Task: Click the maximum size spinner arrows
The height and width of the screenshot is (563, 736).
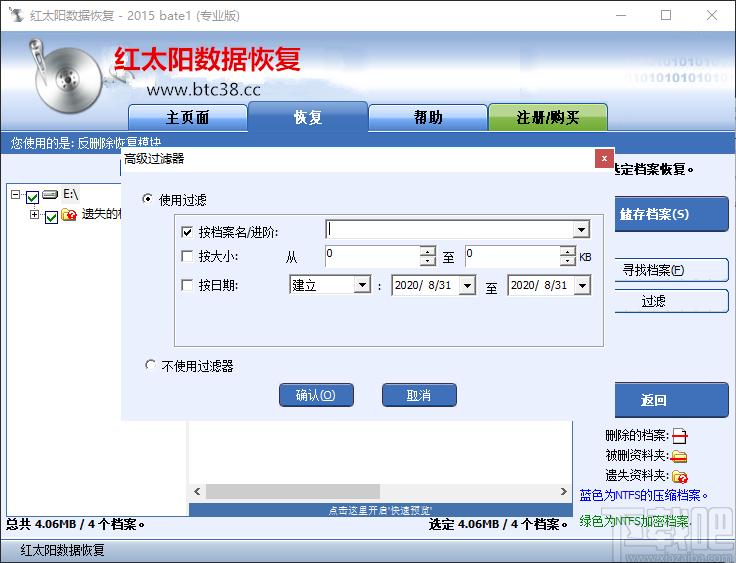Action: (x=567, y=256)
